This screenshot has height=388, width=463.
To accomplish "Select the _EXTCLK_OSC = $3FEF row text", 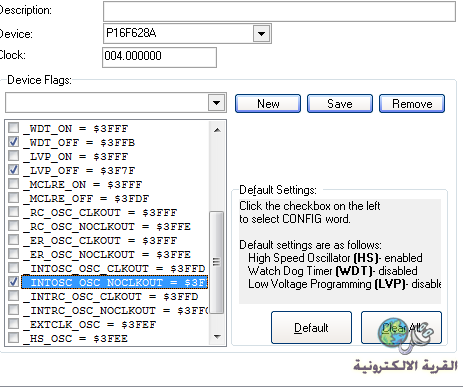I will pos(89,324).
